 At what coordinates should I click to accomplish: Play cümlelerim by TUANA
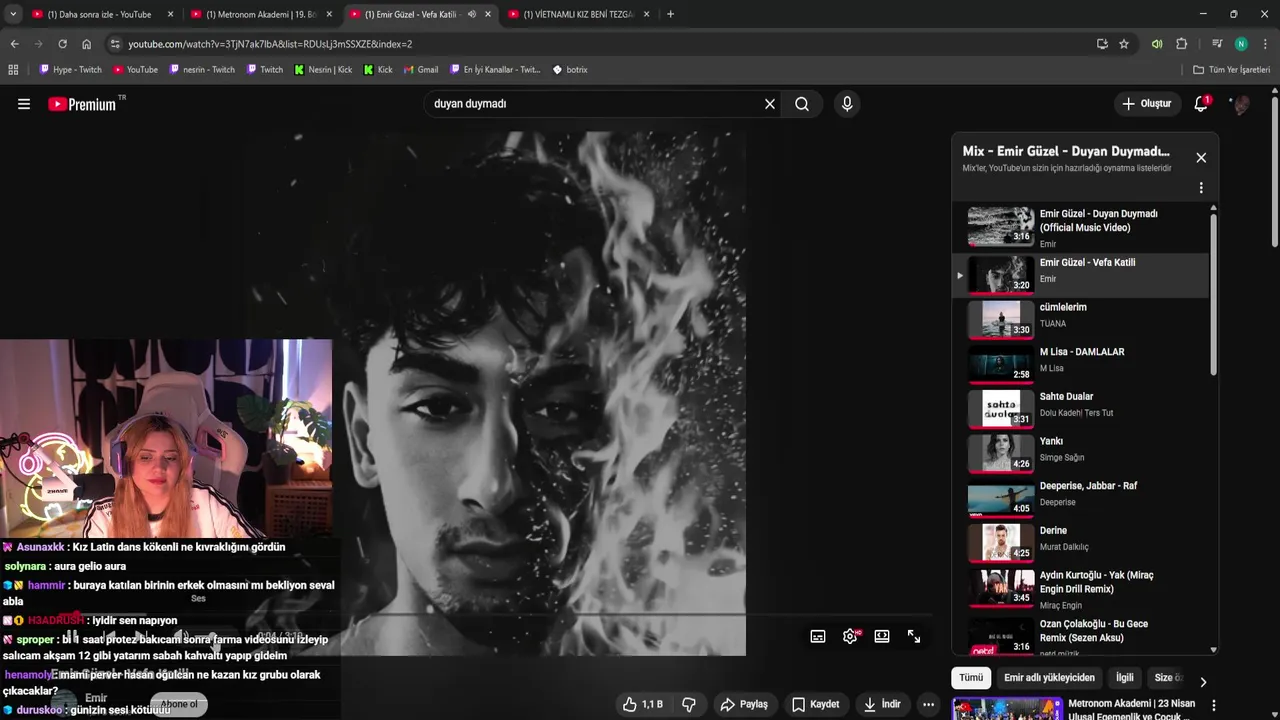(1080, 320)
